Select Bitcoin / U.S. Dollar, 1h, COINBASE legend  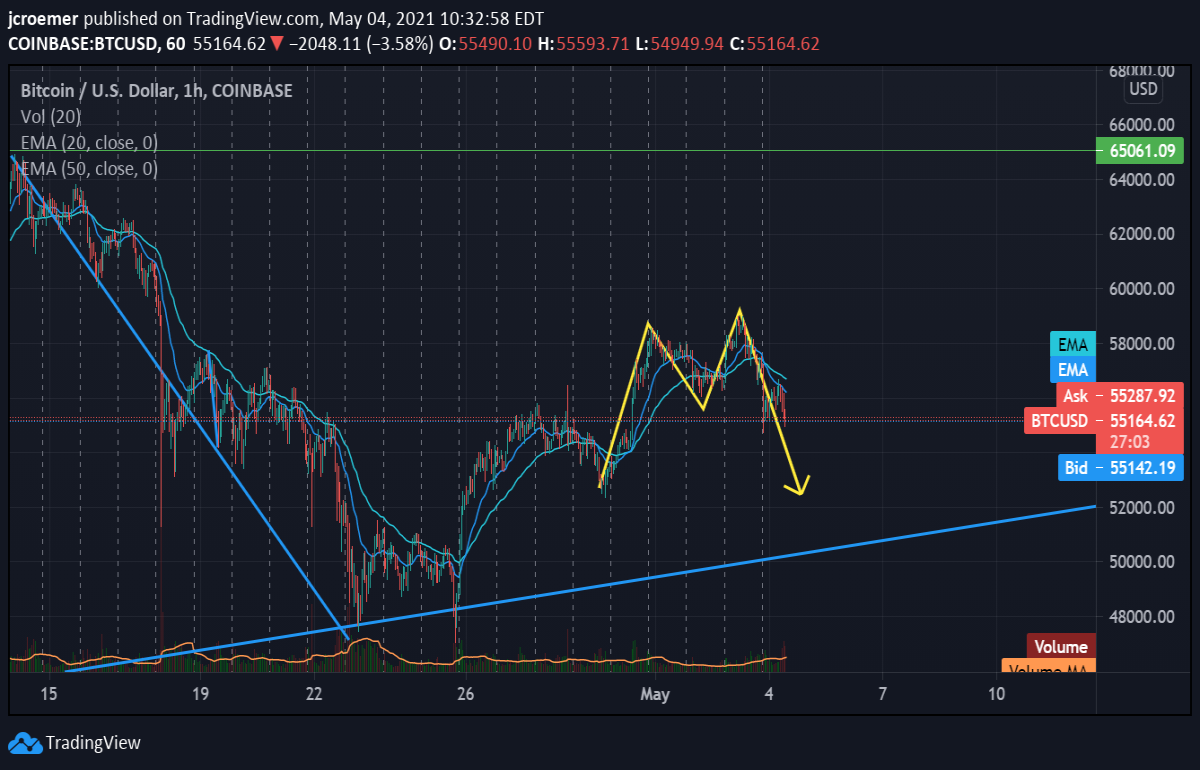[x=156, y=91]
